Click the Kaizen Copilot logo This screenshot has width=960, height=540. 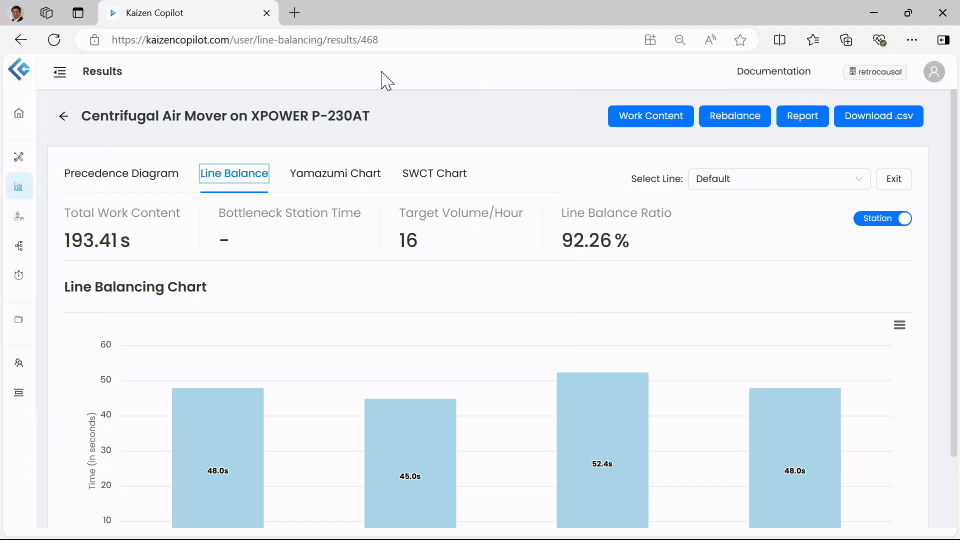tap(18, 70)
